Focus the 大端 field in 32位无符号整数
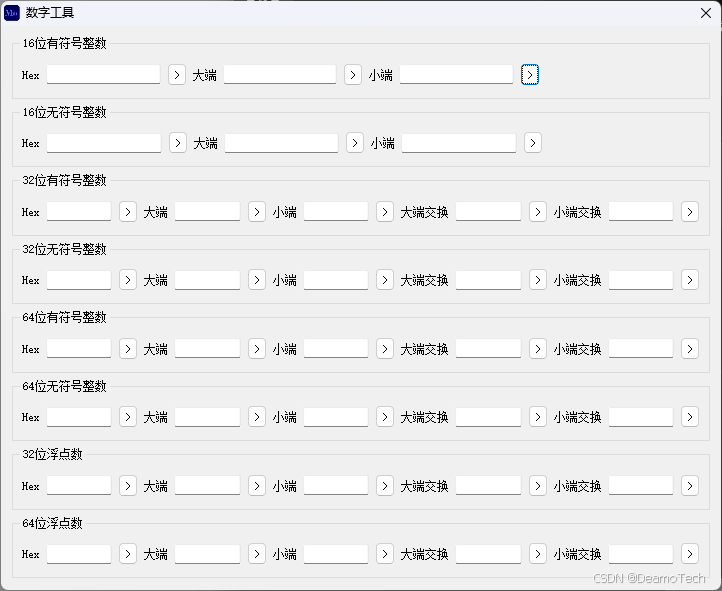The width and height of the screenshot is (722, 591). click(207, 280)
